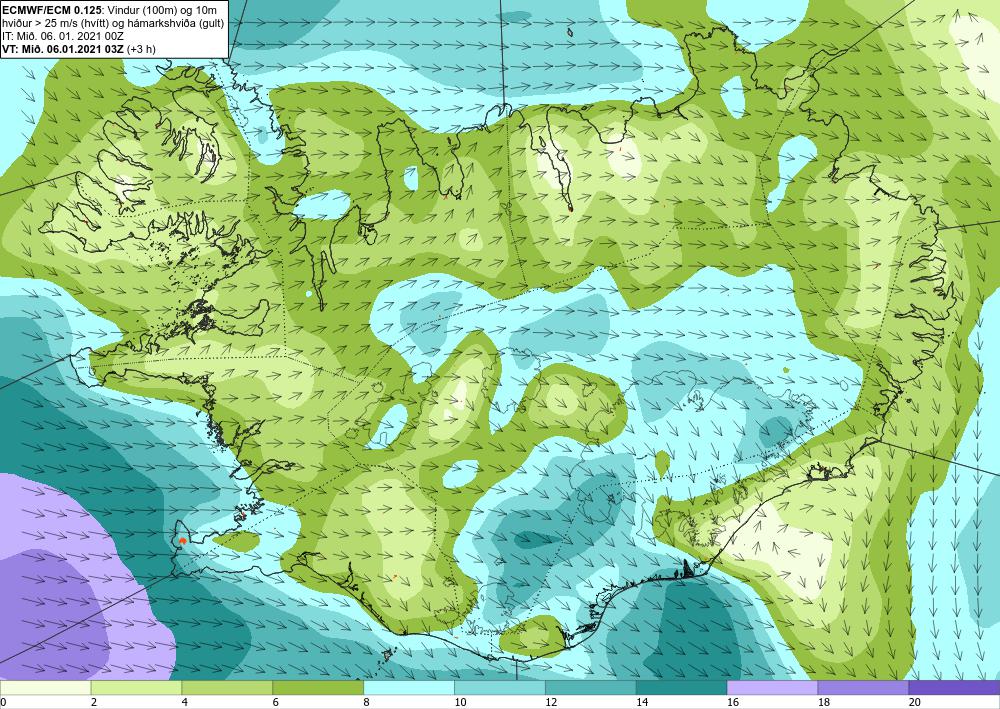The height and width of the screenshot is (709, 1000).
Task: Click the legend label '20'
Action: tap(915, 703)
